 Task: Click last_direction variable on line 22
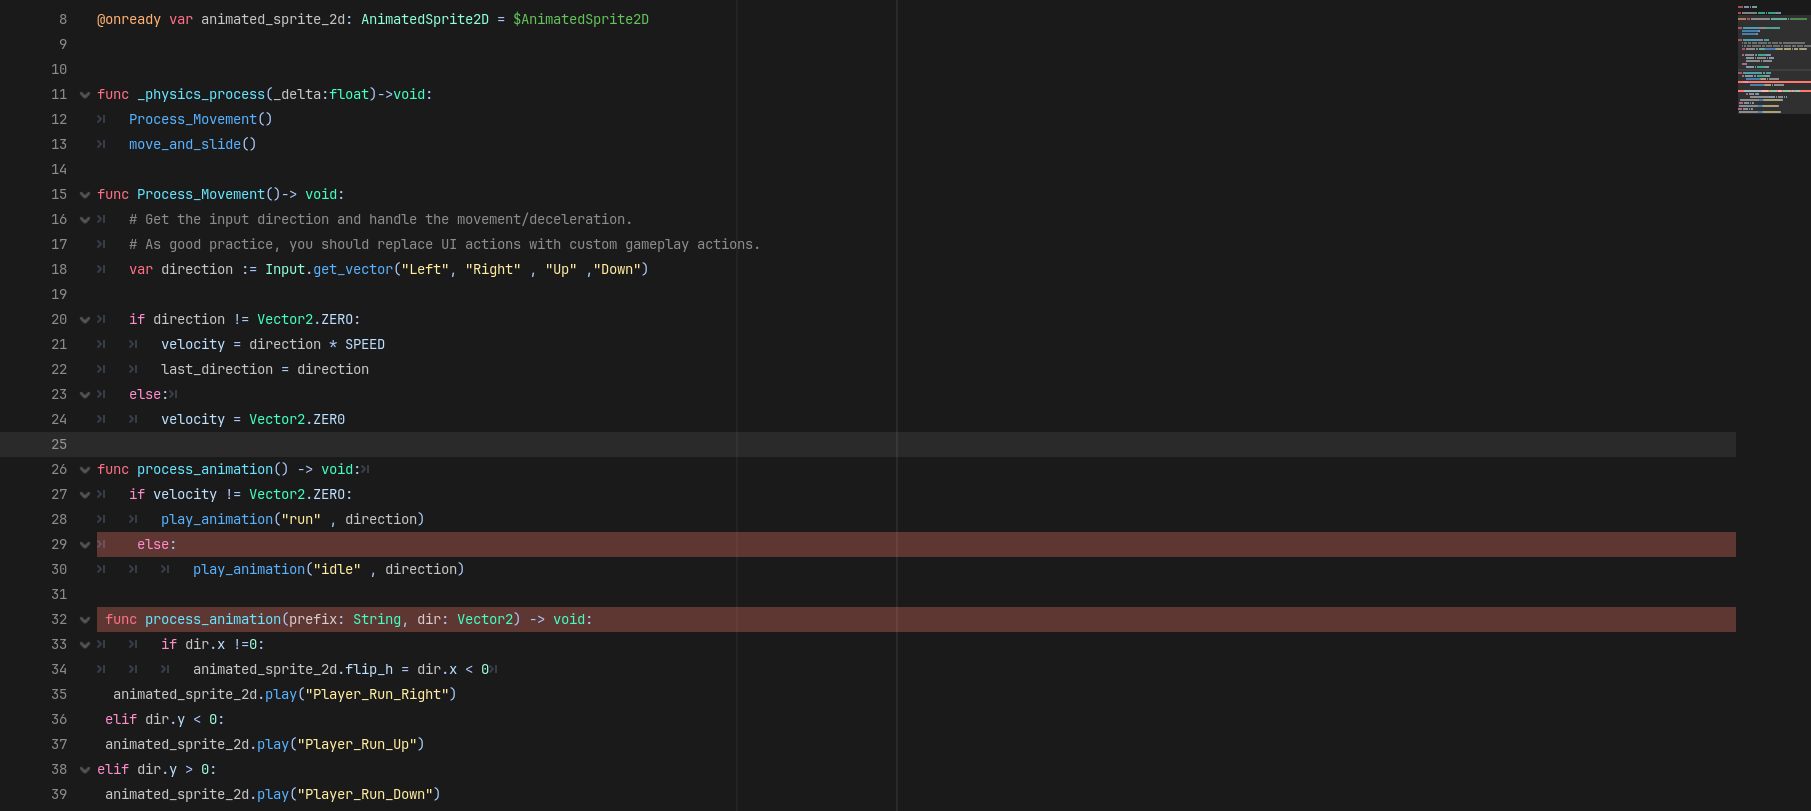[217, 369]
